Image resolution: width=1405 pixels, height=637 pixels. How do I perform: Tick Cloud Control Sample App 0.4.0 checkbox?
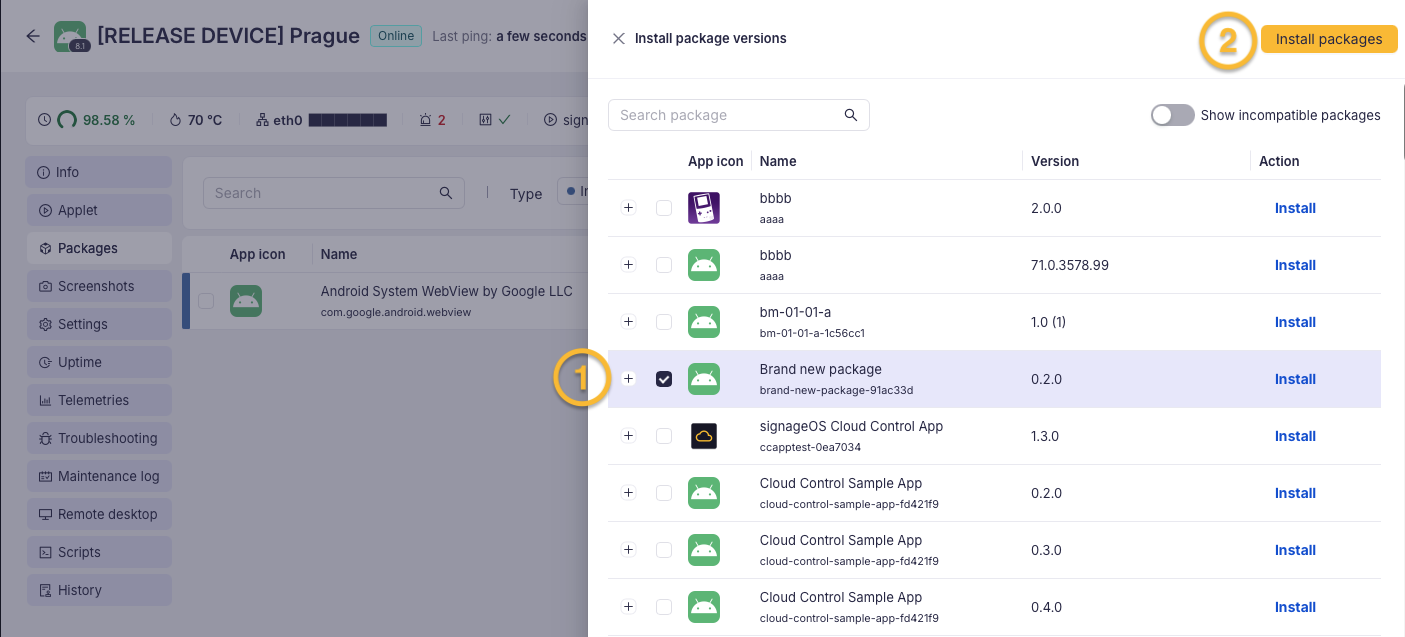pos(664,607)
